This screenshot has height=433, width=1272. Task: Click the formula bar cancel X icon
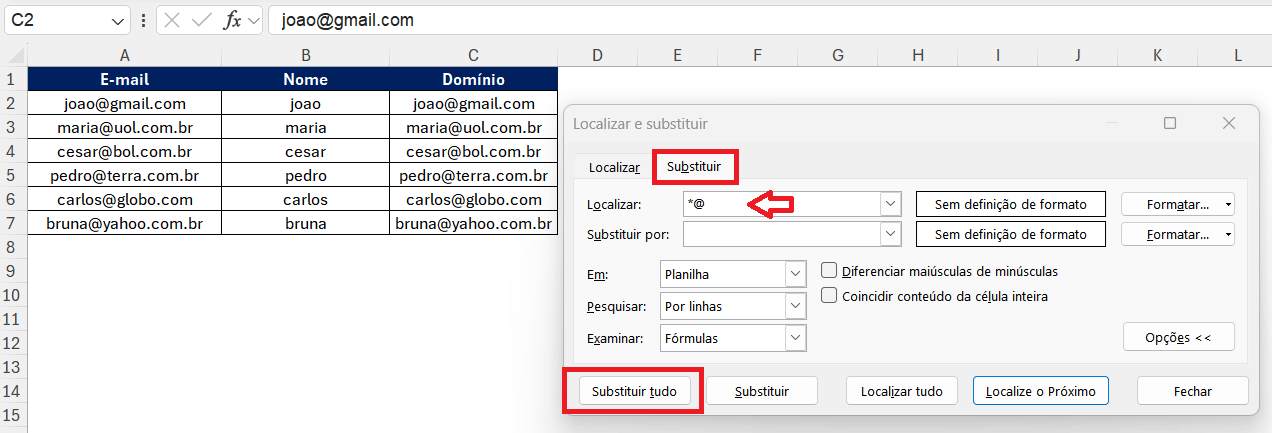172,20
